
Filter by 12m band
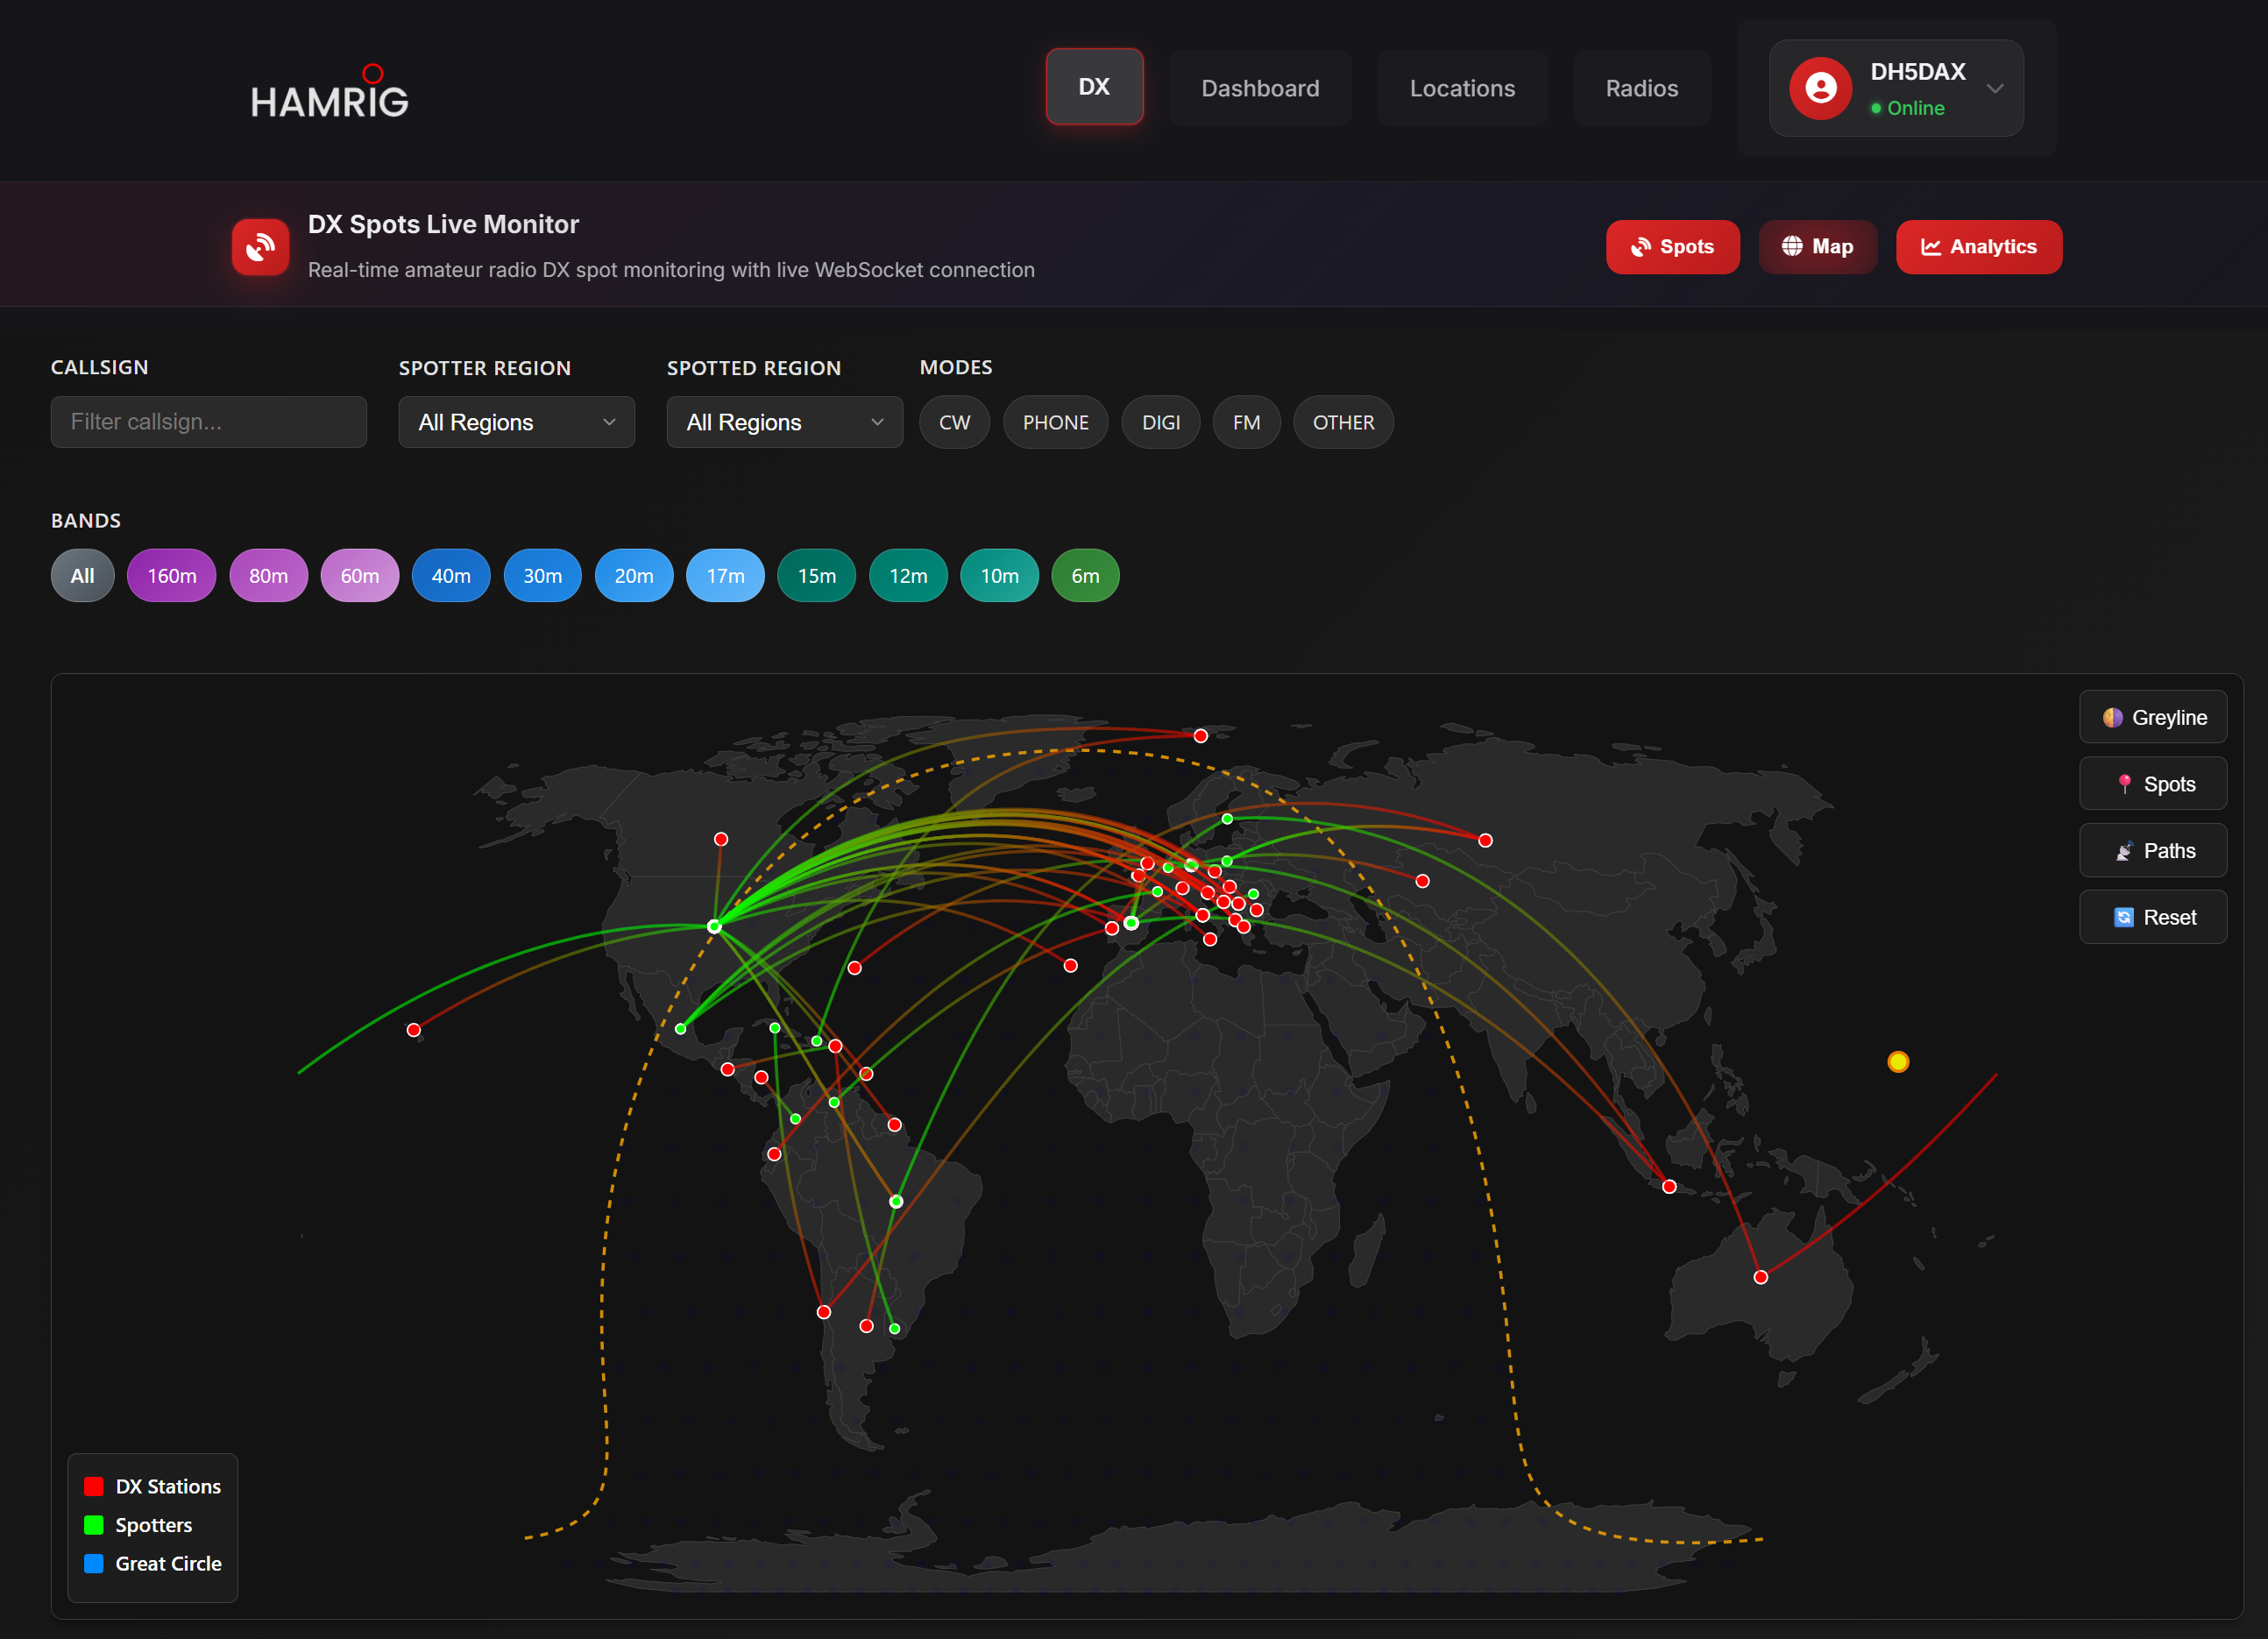[x=908, y=576]
